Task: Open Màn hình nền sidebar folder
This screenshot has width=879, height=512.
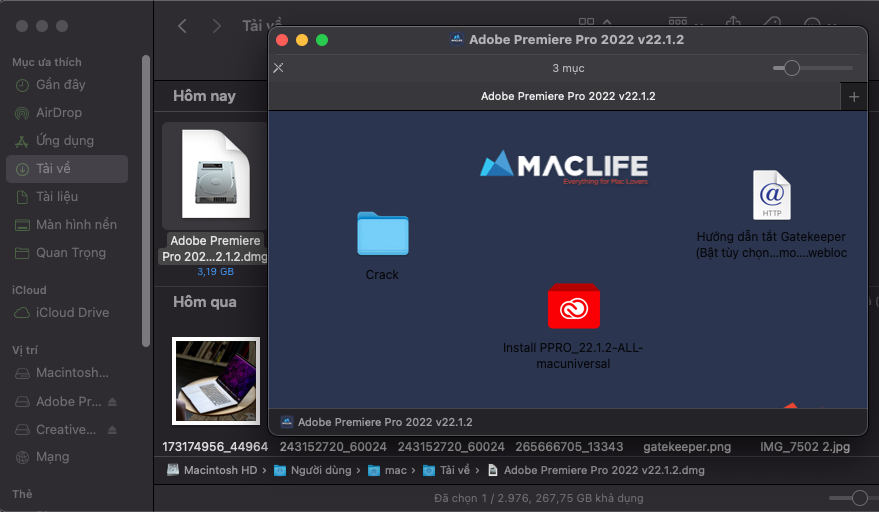Action: click(76, 225)
